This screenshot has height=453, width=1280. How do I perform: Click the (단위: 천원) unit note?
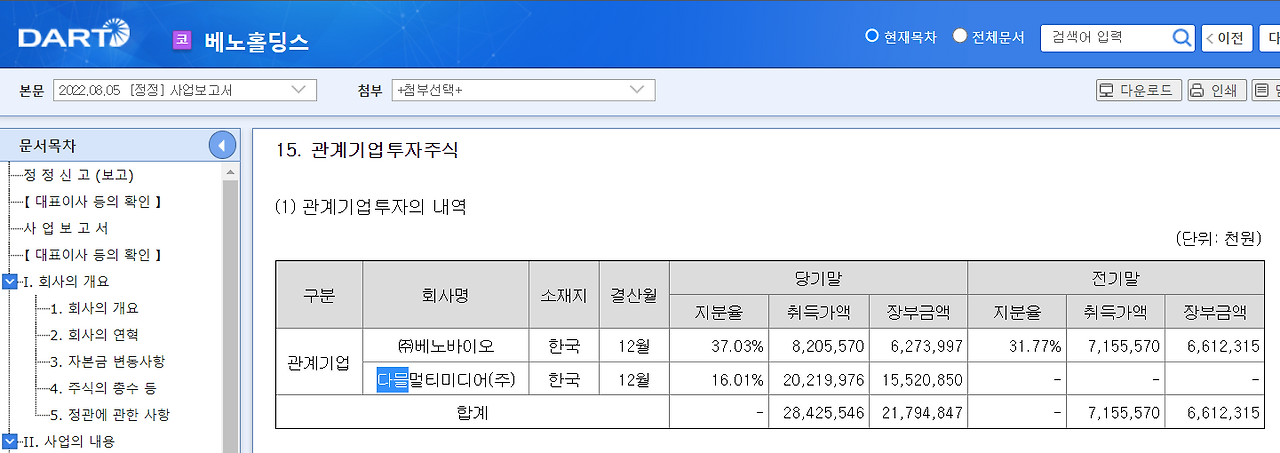1219,238
